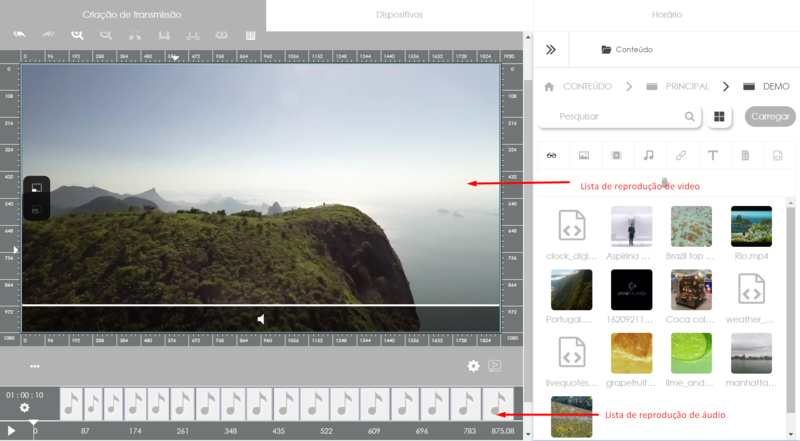This screenshot has width=800, height=441.
Task: Toggle the grid view button beside search
Action: 719,117
